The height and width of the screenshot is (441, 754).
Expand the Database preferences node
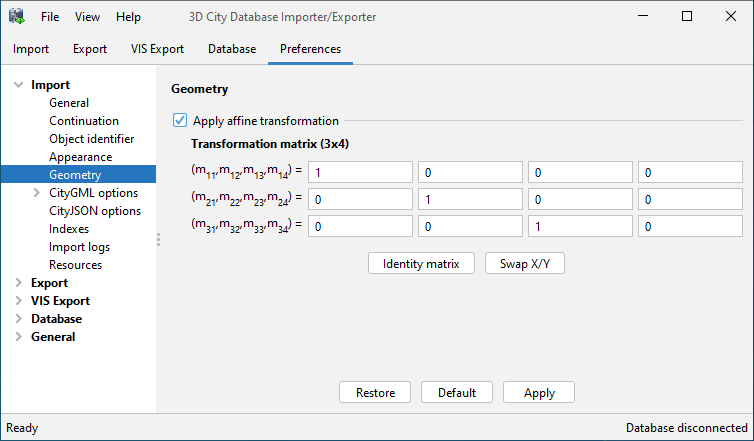click(19, 319)
